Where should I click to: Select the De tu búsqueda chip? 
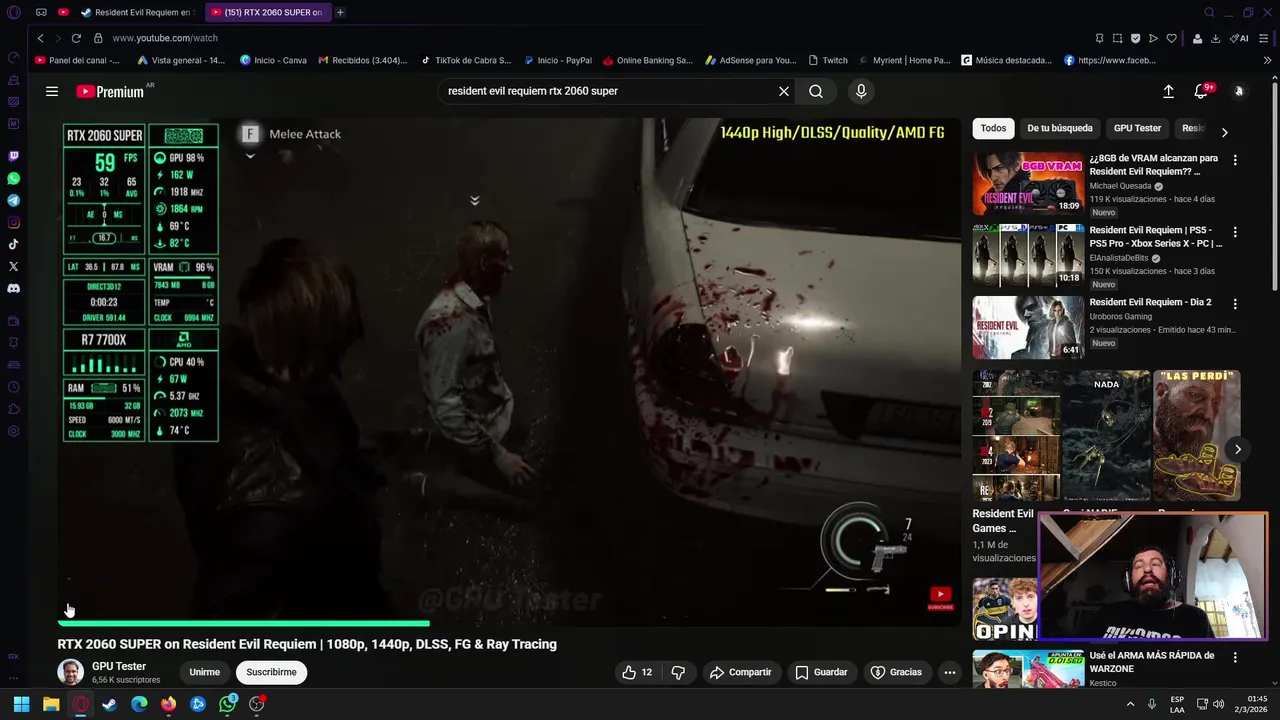(x=1060, y=128)
